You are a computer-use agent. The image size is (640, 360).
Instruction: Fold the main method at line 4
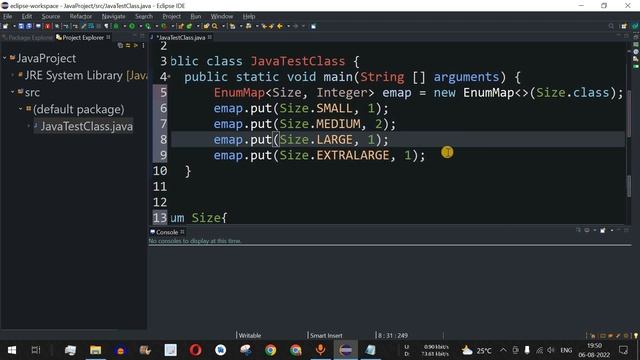coord(169,76)
